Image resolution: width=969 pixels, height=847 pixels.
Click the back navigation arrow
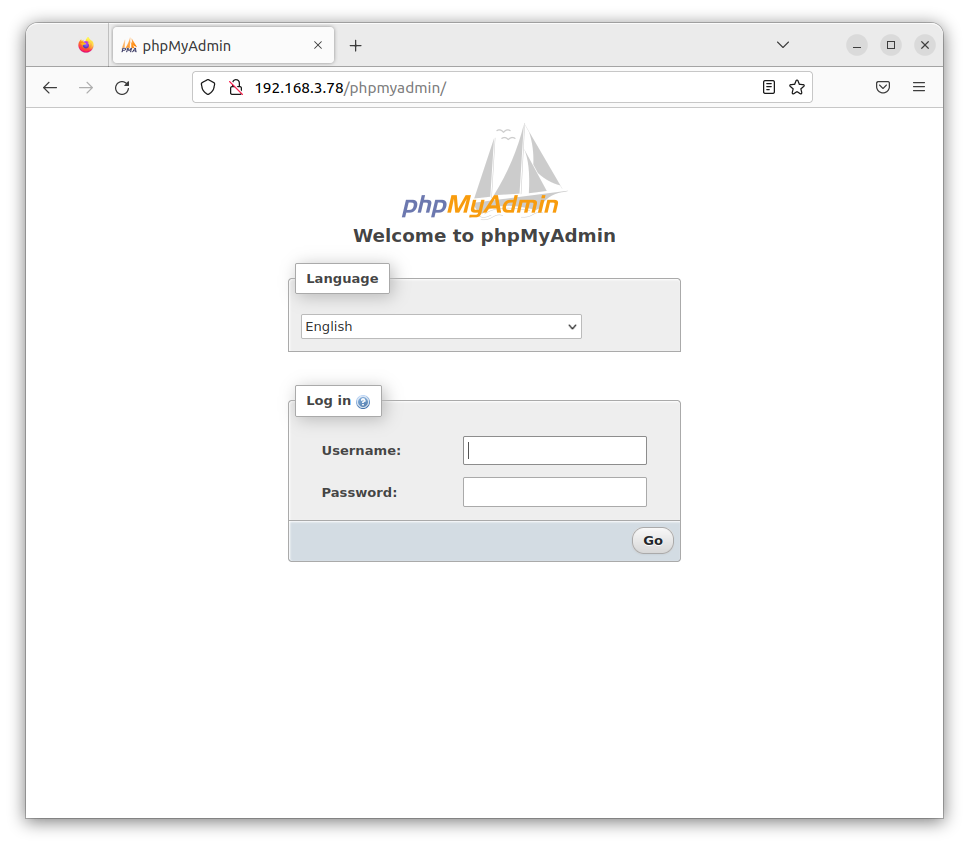pyautogui.click(x=50, y=87)
